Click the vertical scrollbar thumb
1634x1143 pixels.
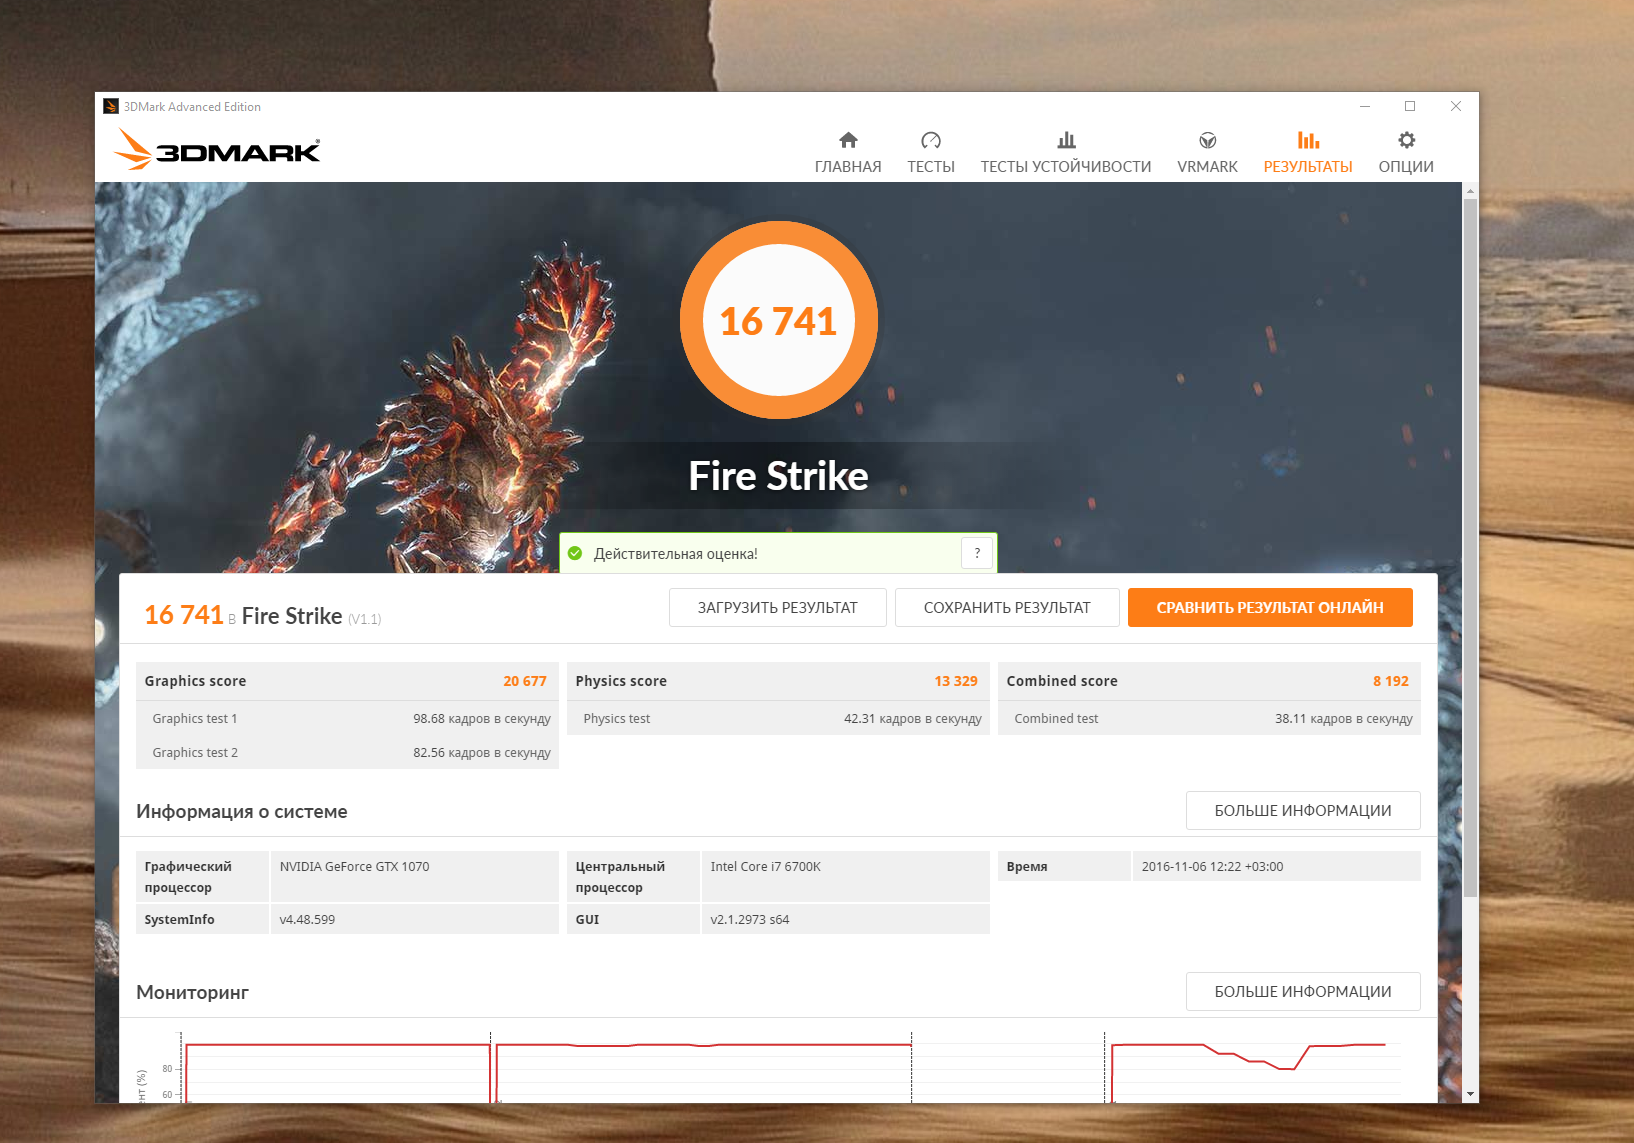click(x=1470, y=548)
